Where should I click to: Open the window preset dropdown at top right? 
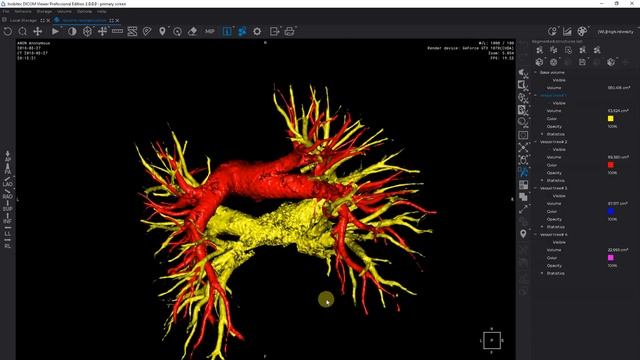[x=616, y=31]
